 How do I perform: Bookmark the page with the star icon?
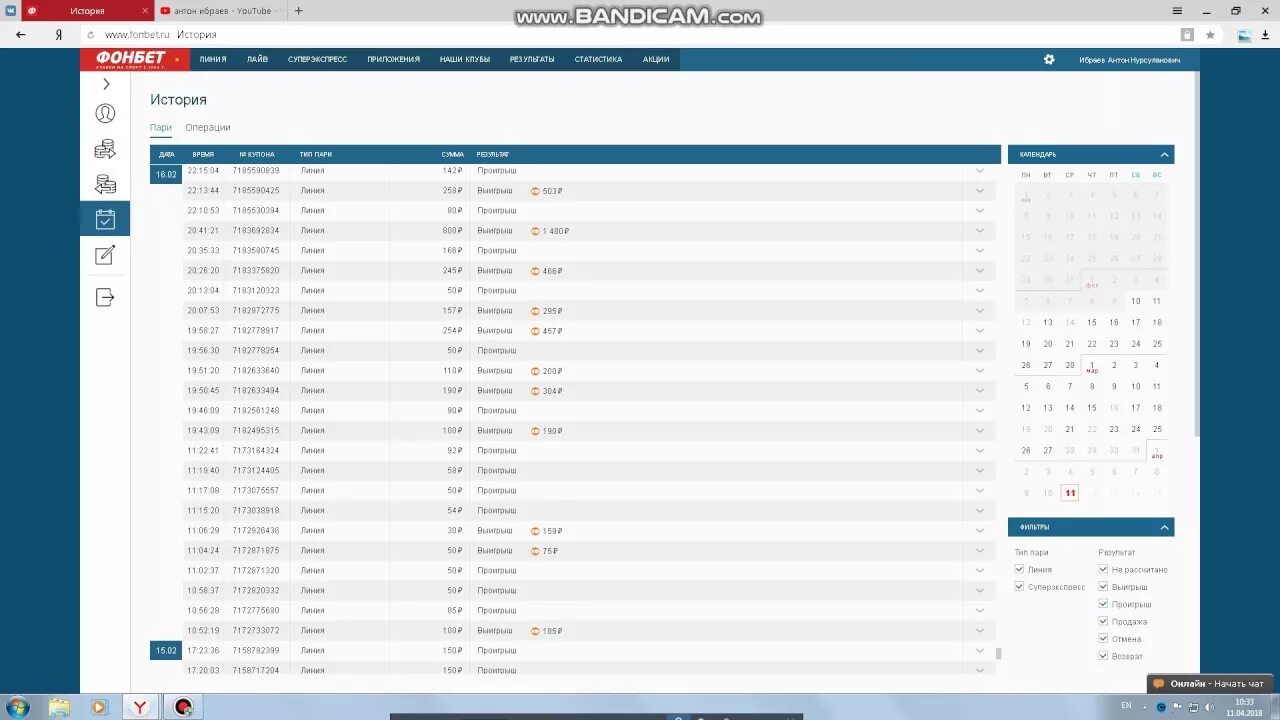1210,34
